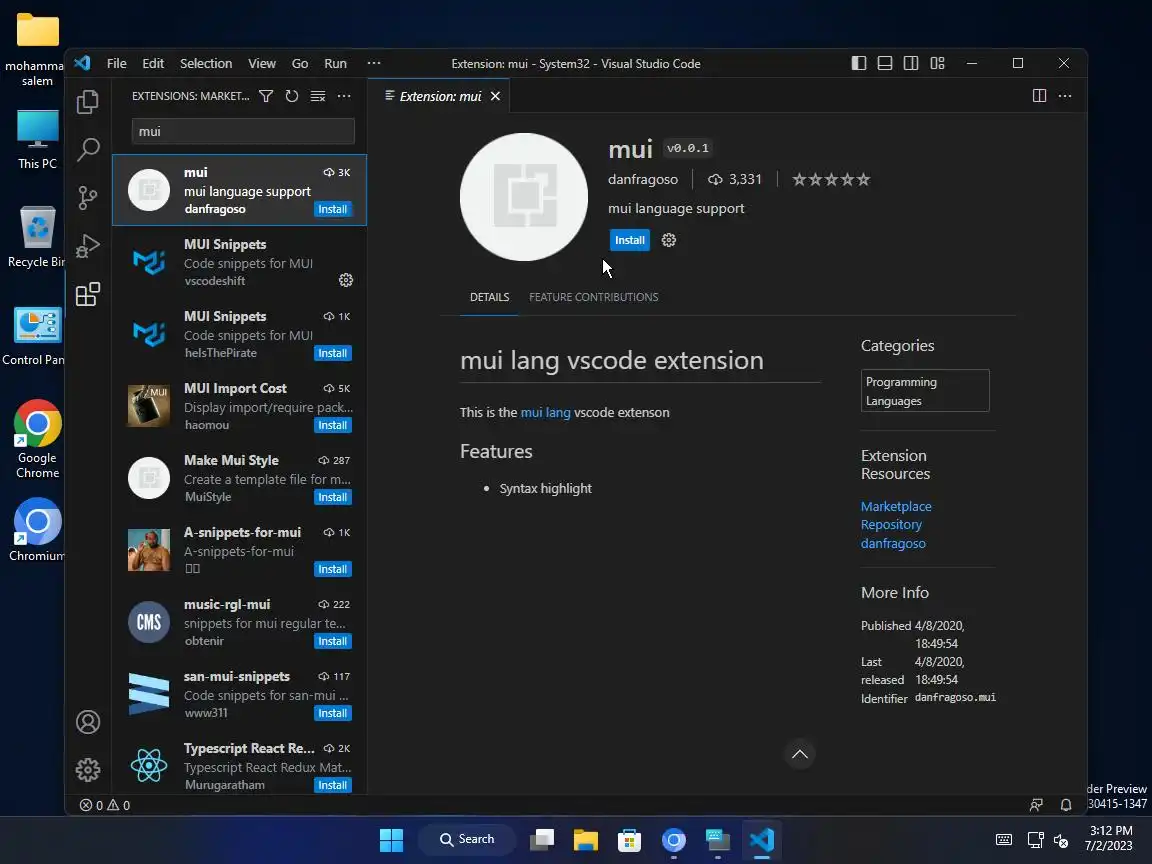Install MUI Snippets by helsThePirate
Viewport: 1152px width, 864px height.
tap(332, 353)
